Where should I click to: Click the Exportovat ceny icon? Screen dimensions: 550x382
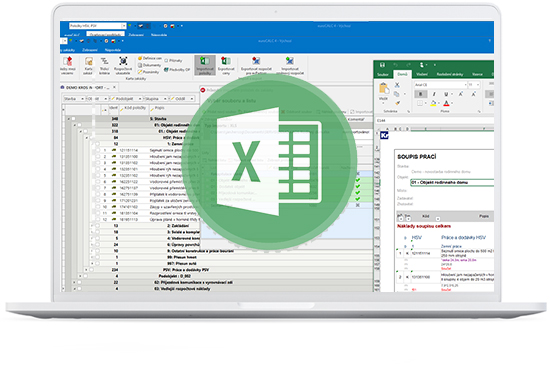pyautogui.click(x=226, y=65)
